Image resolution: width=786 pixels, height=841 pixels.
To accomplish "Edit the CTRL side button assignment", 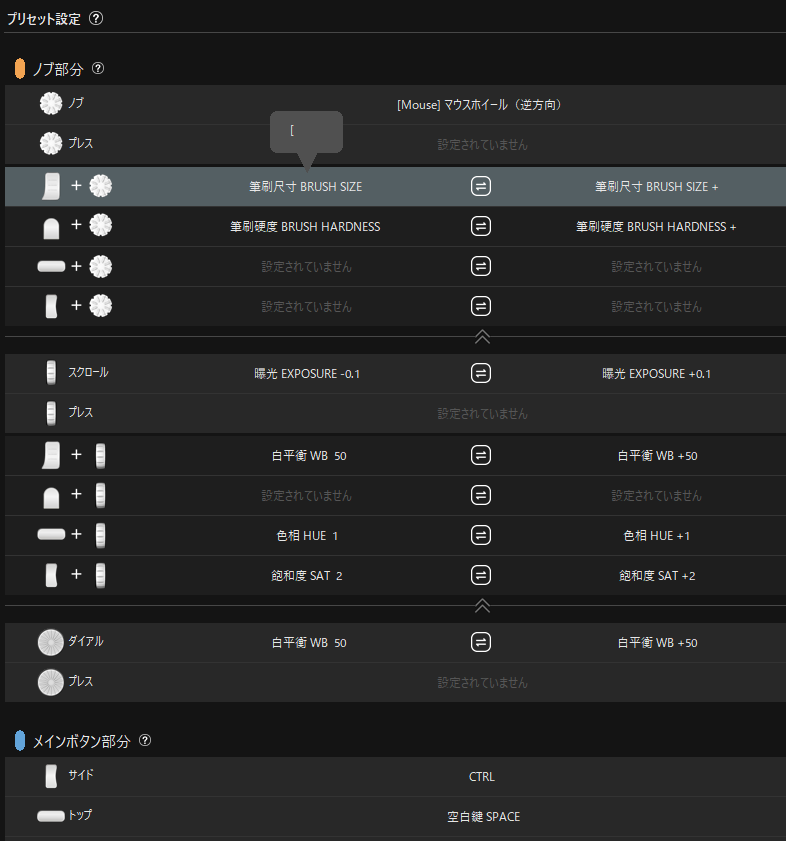I will (x=482, y=777).
